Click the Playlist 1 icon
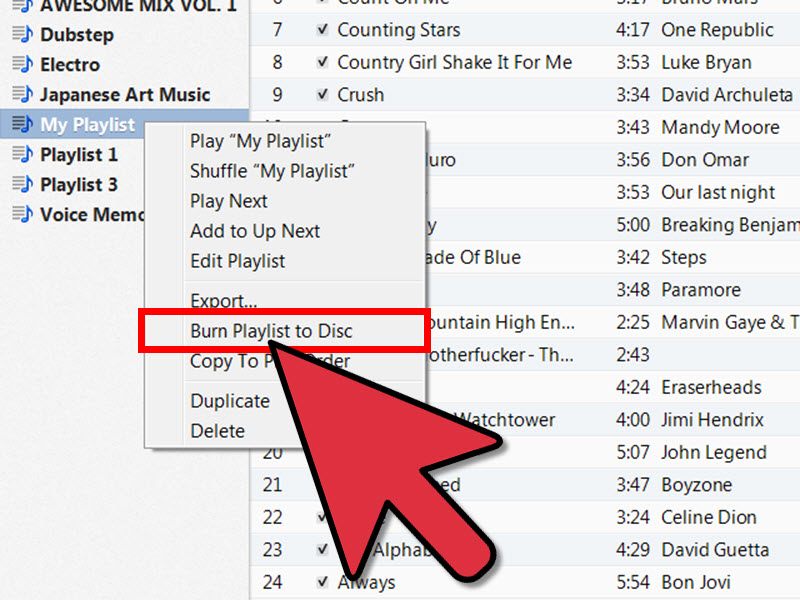This screenshot has width=800, height=600. point(22,154)
